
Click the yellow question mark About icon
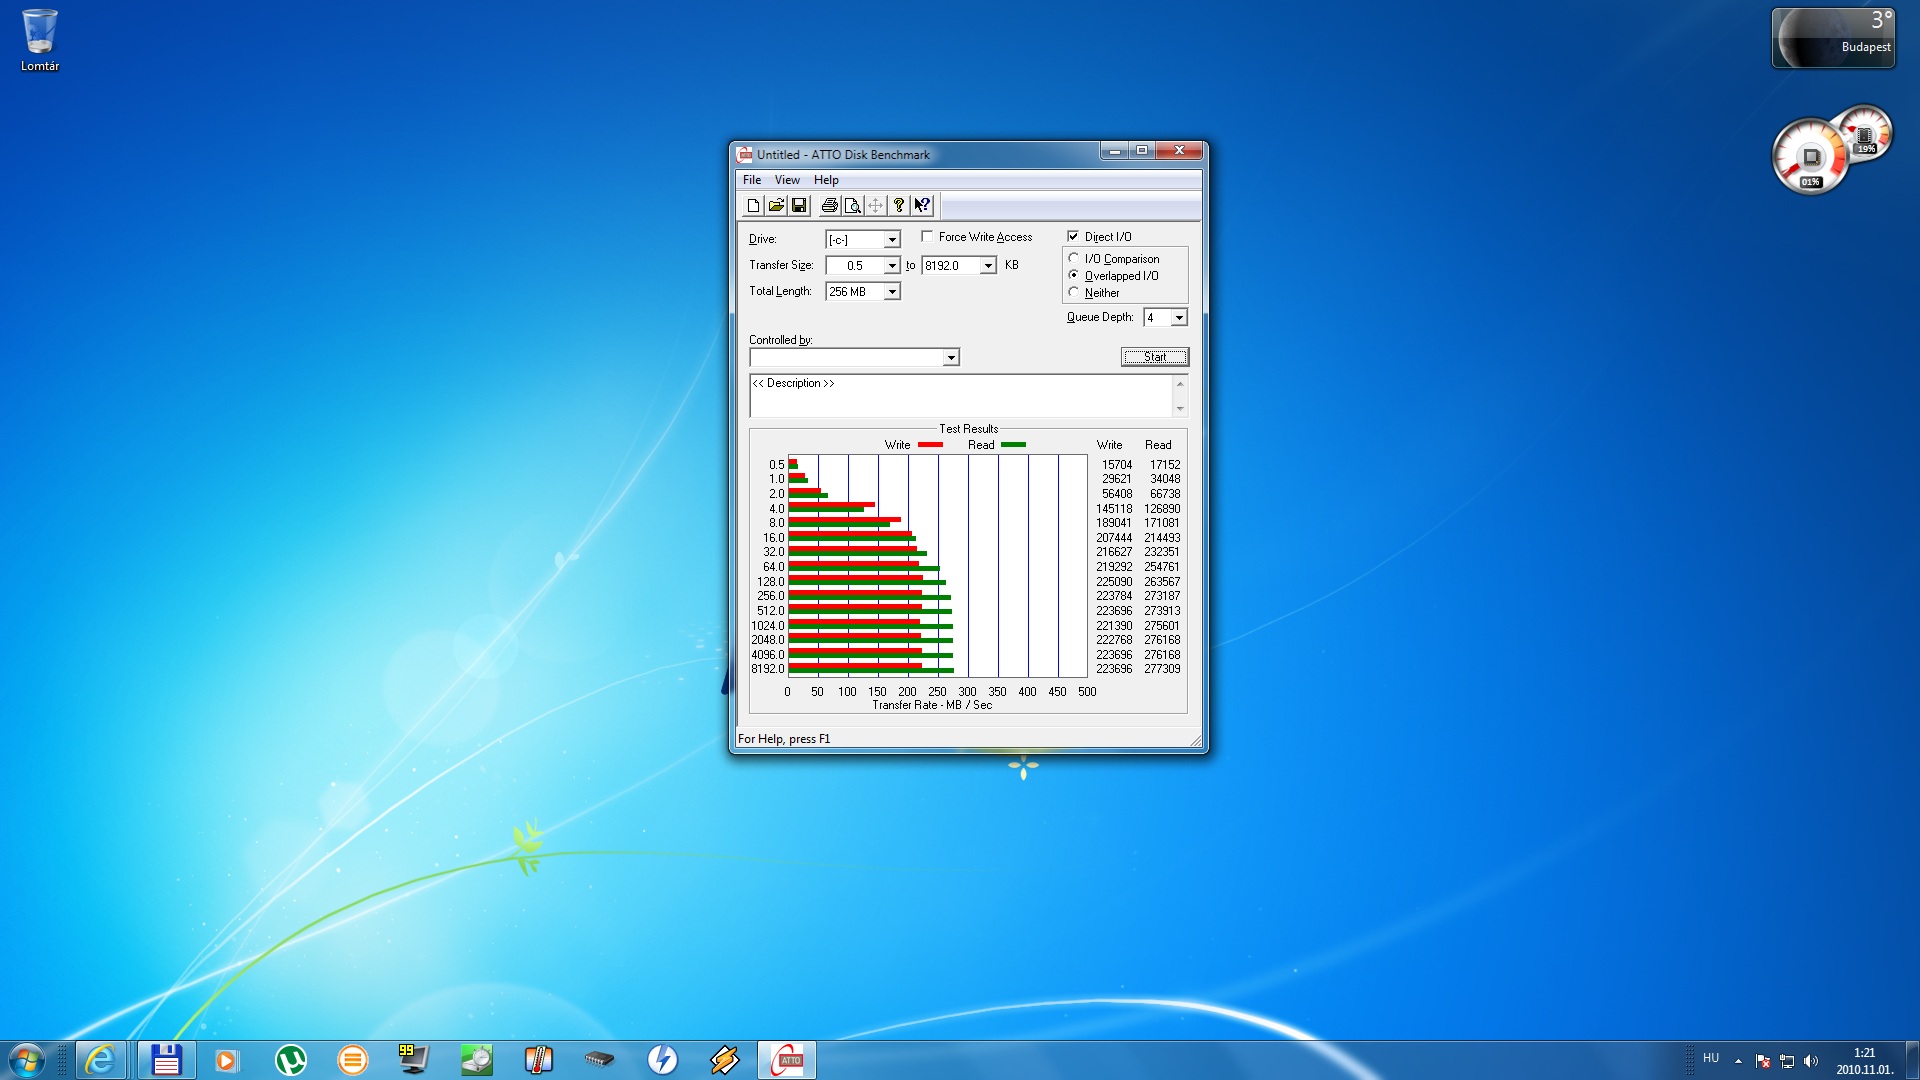[899, 205]
